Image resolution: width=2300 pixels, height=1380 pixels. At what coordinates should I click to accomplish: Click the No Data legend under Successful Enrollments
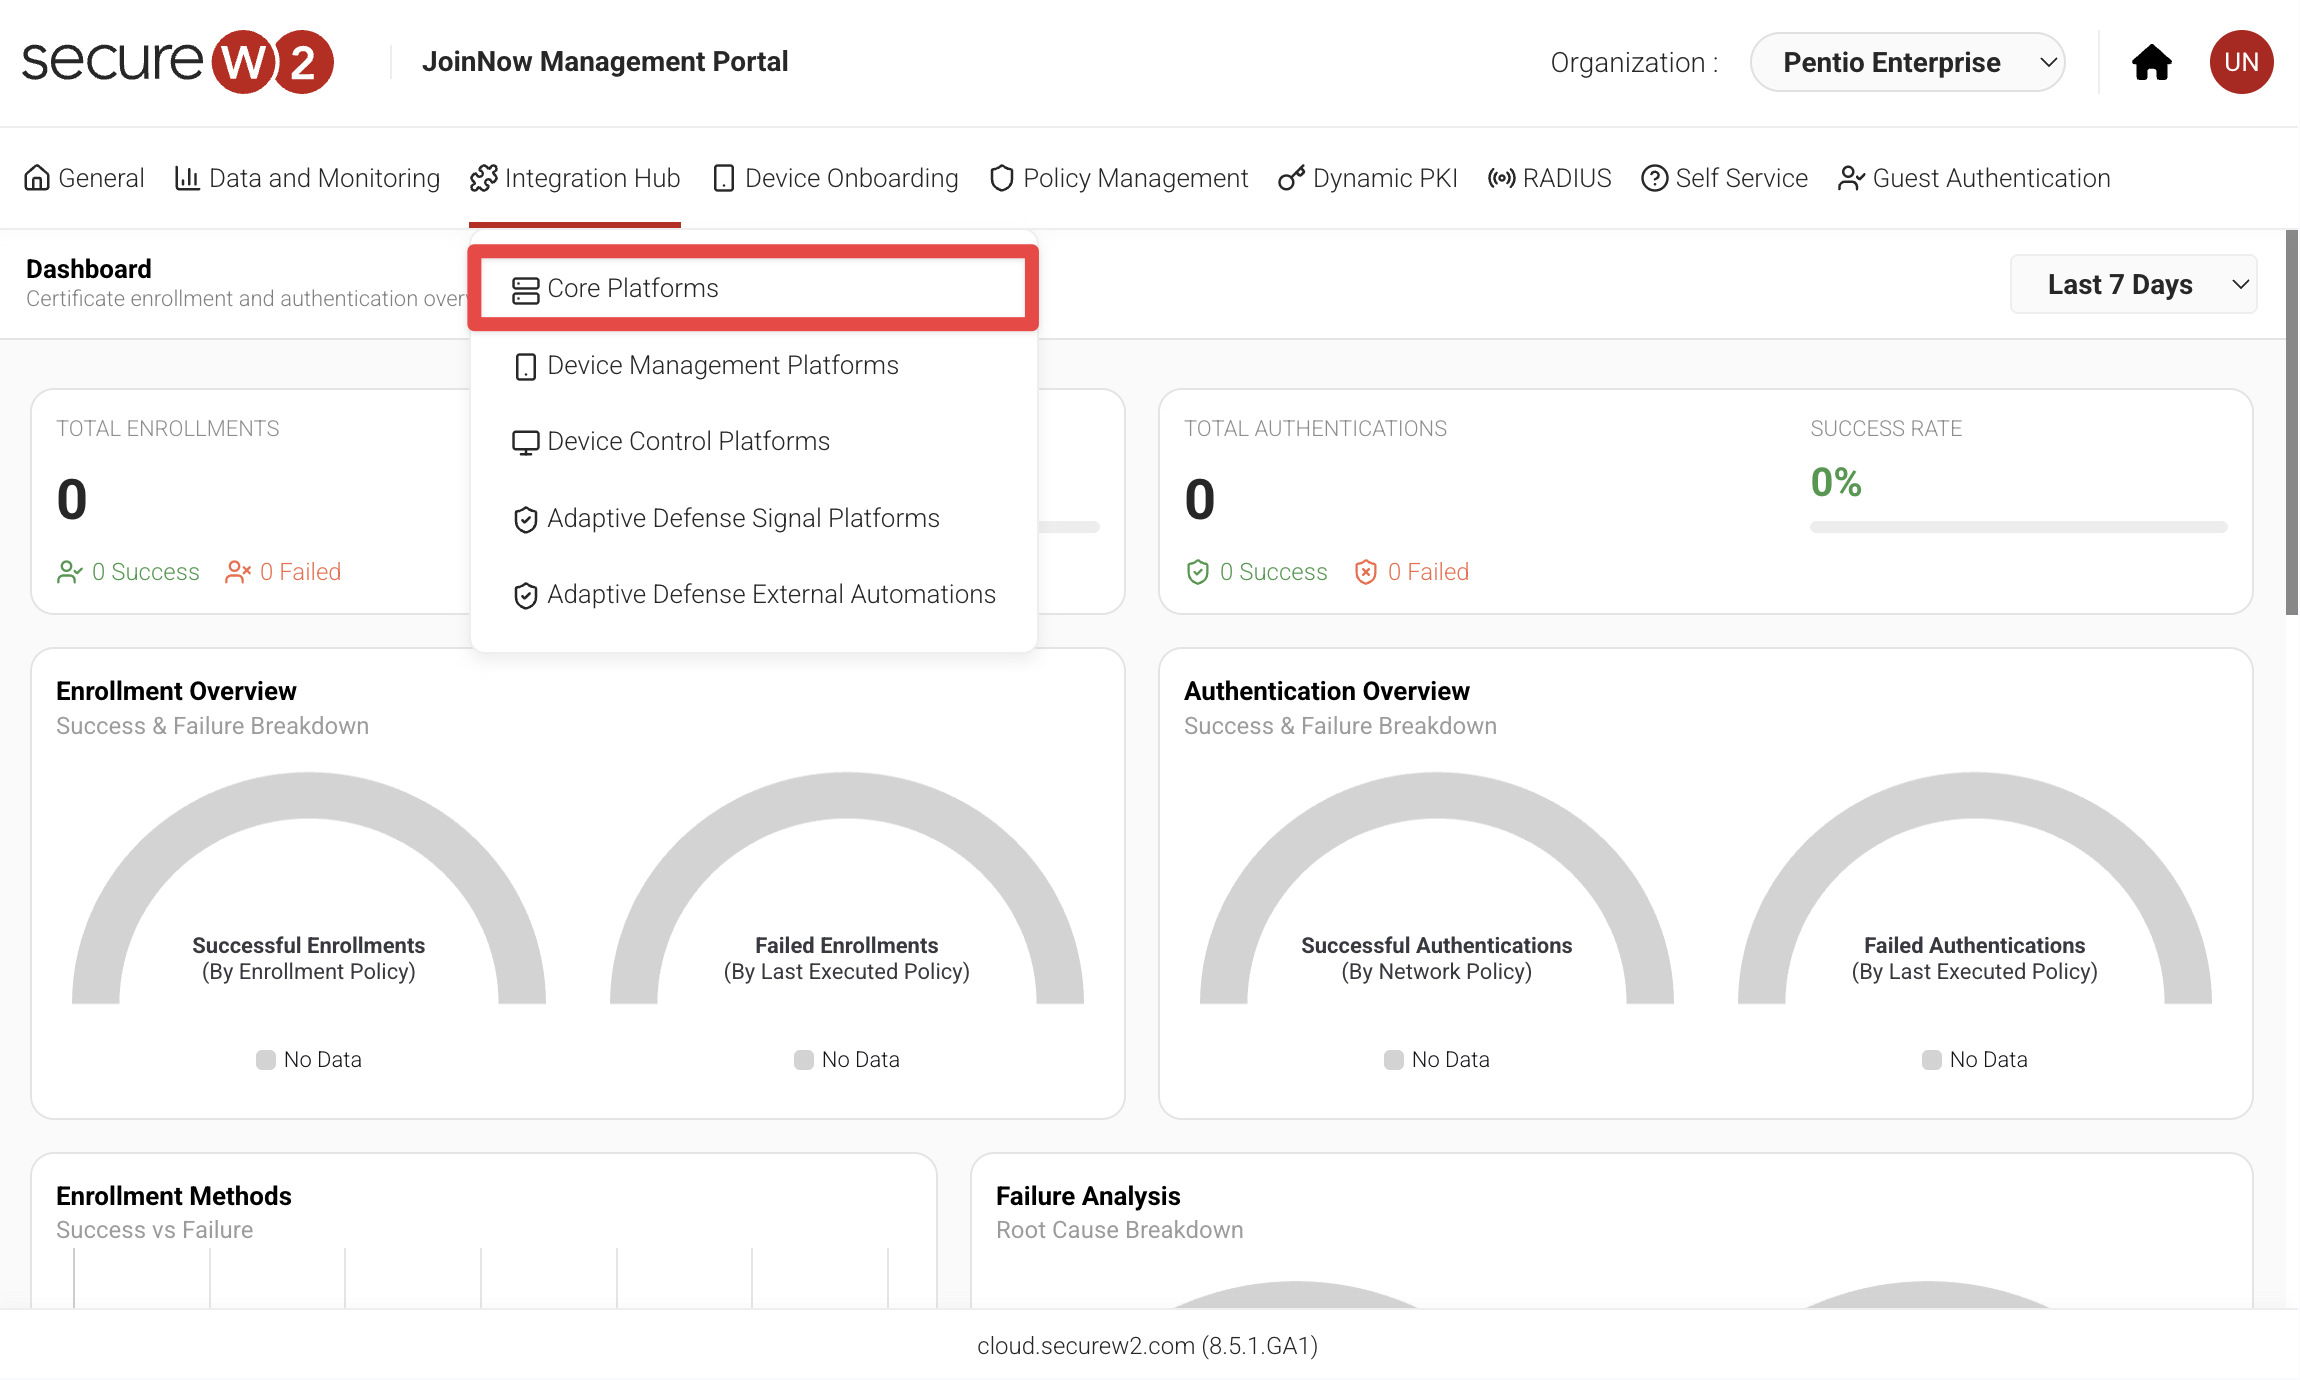(x=309, y=1060)
